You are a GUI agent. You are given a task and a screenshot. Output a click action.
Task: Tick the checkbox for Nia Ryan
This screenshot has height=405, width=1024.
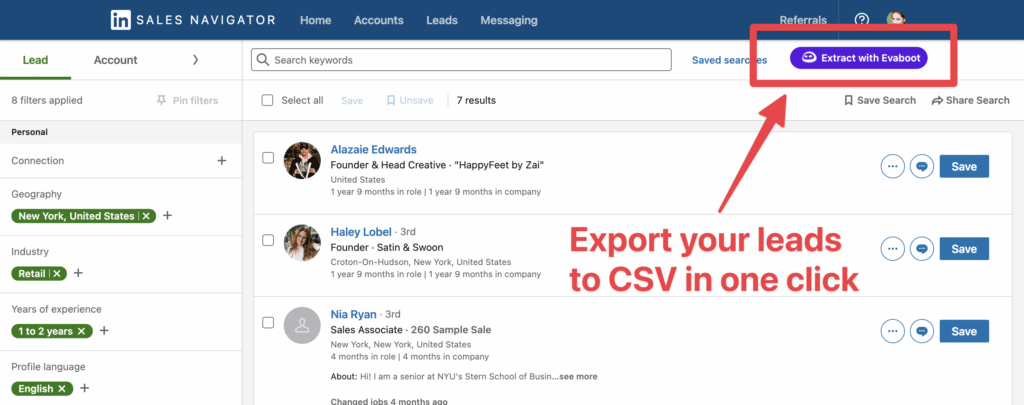coord(268,323)
